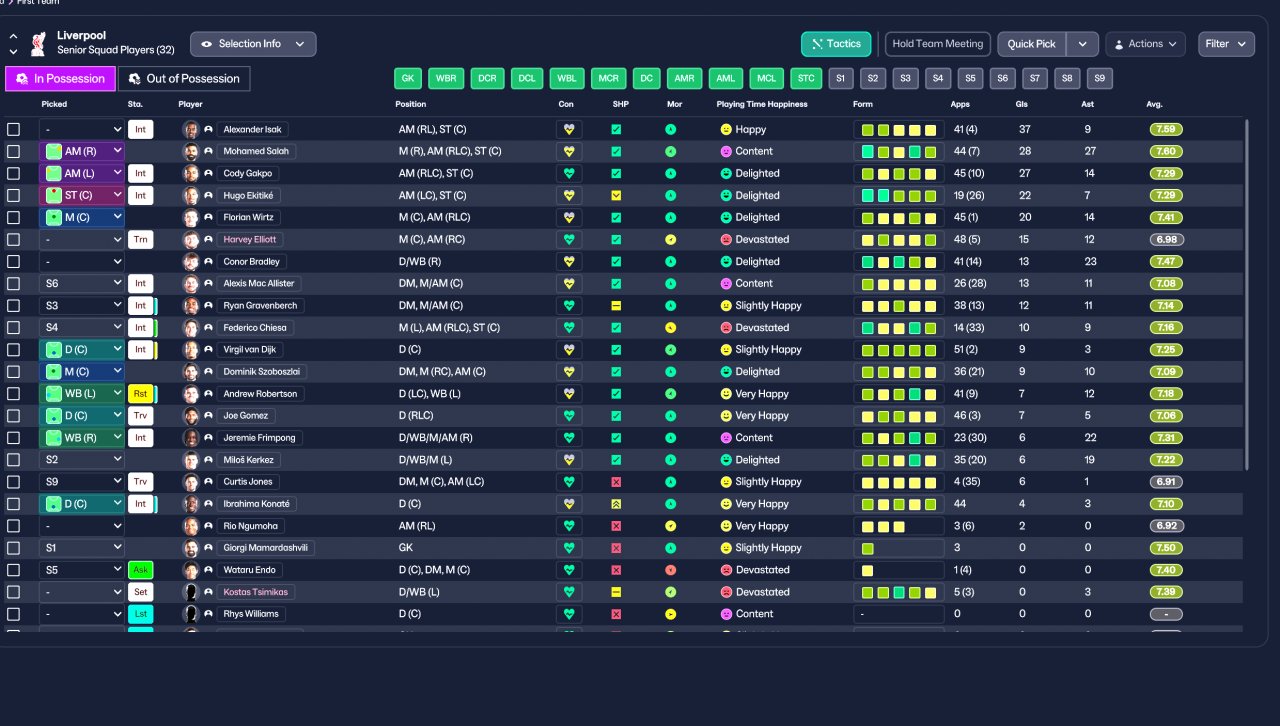Sort by Playing Time Happiness column header

(x=762, y=104)
